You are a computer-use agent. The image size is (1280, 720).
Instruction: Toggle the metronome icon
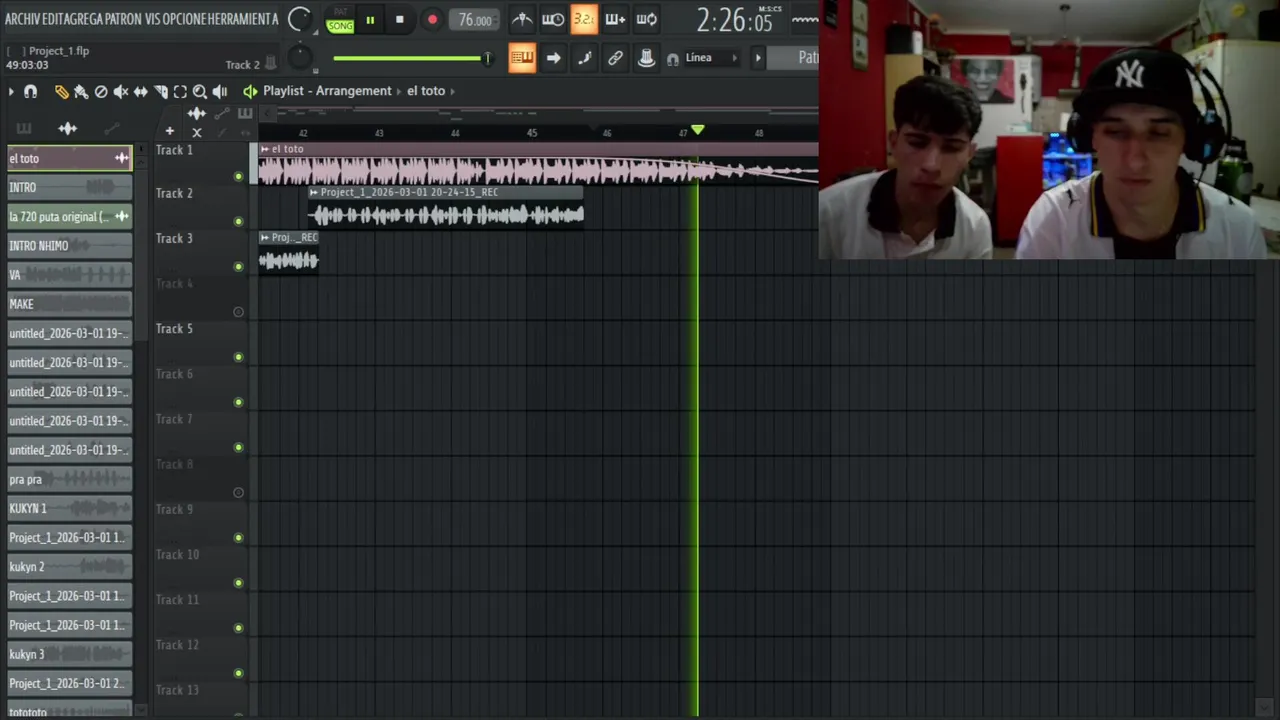point(522,19)
